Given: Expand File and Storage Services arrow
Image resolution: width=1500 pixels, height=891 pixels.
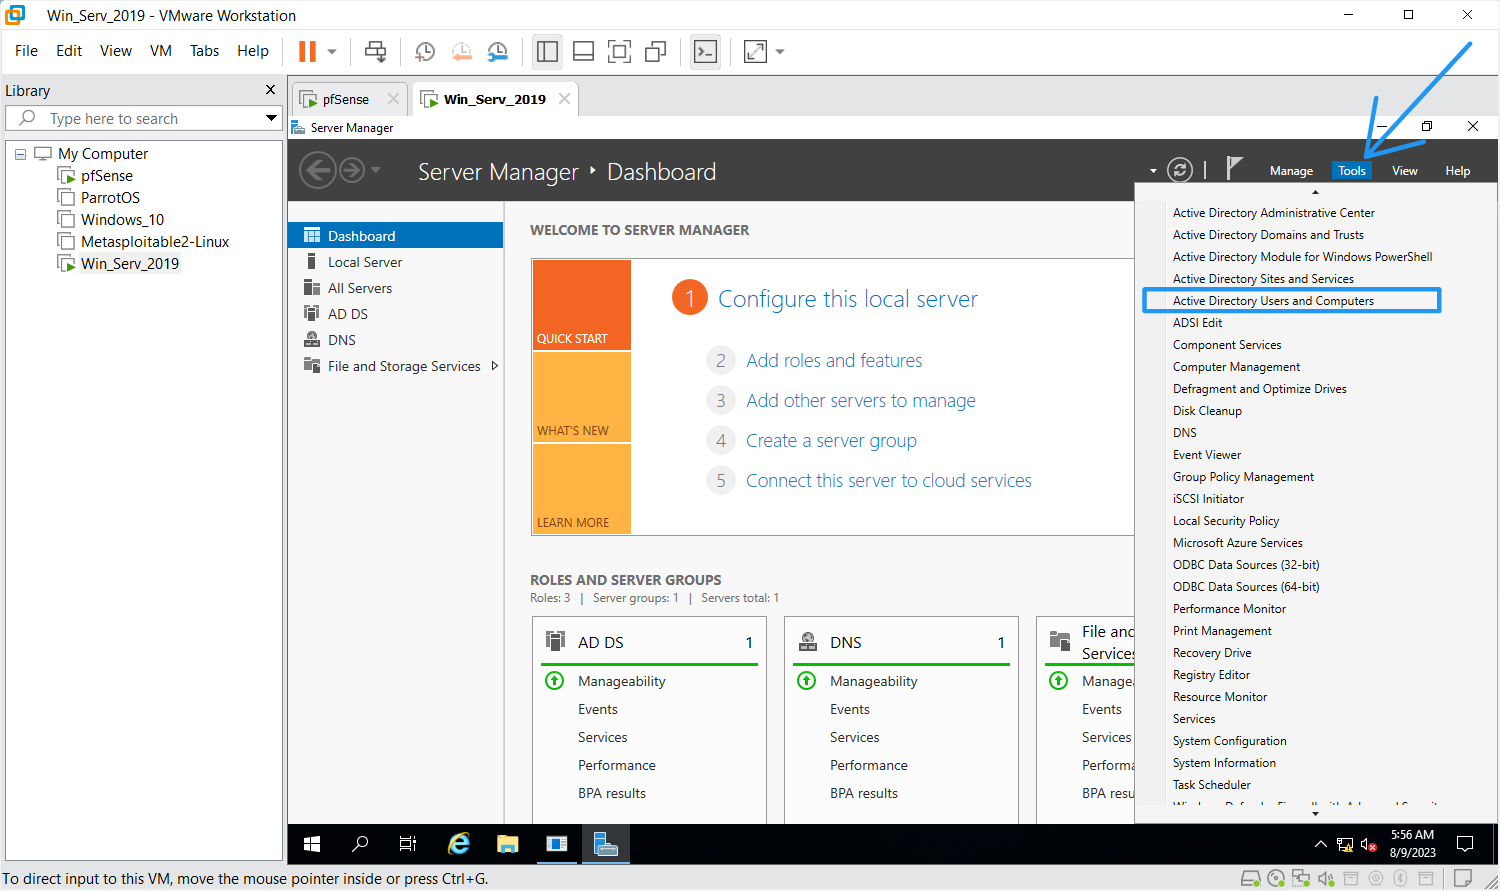Looking at the screenshot, I should [494, 366].
